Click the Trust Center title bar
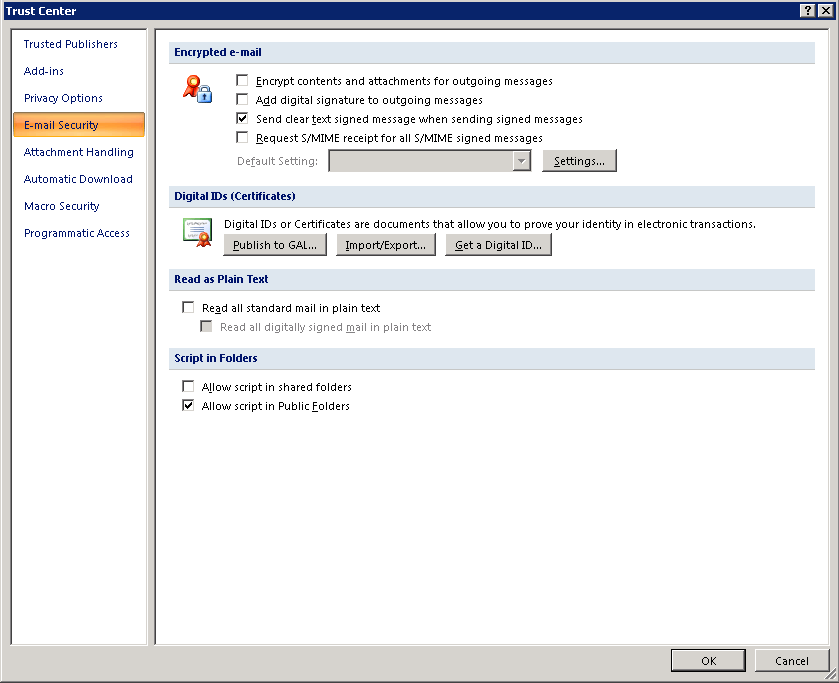Viewport: 839px width, 683px height. tap(401, 10)
